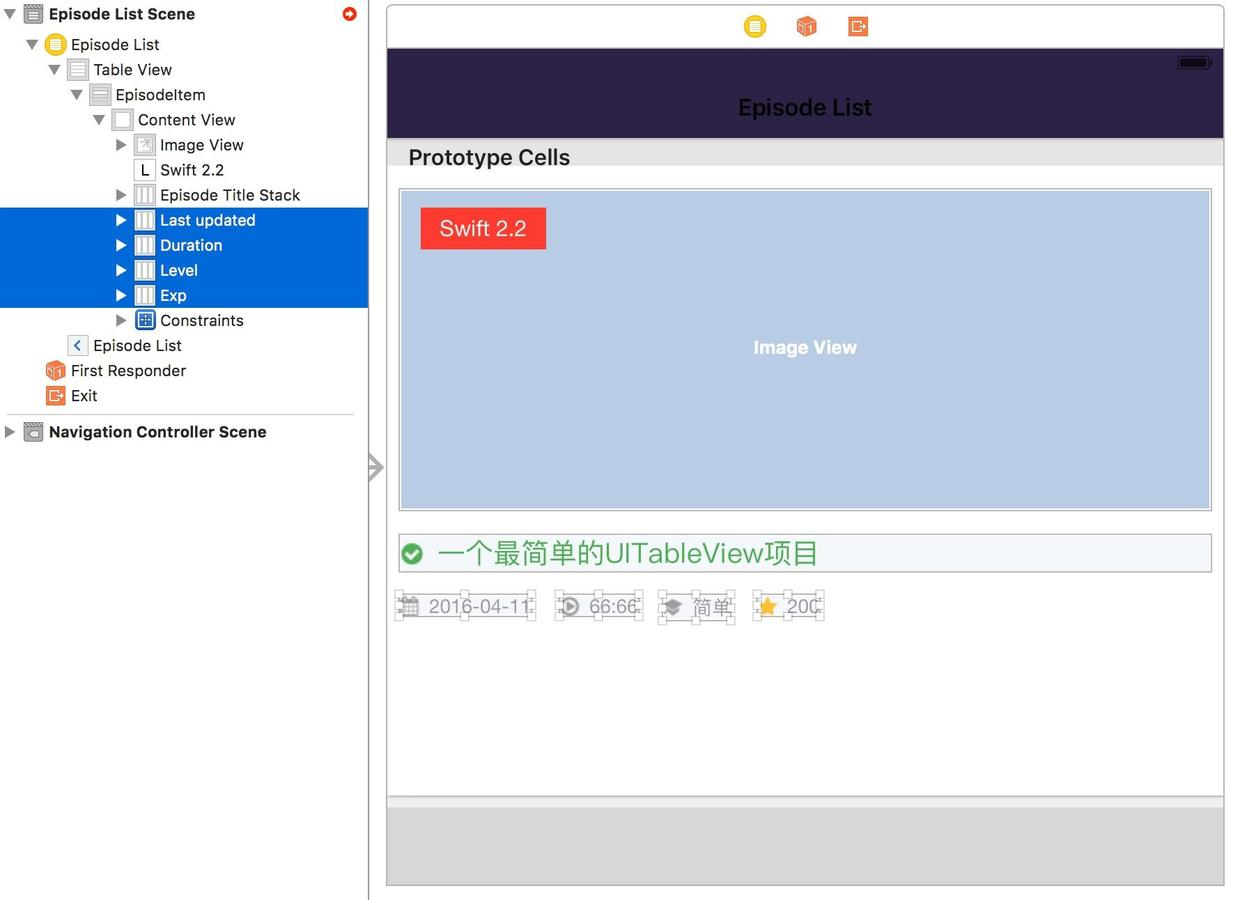This screenshot has width=1240, height=900.
Task: Click the Content View icon in outline
Action: [x=122, y=119]
